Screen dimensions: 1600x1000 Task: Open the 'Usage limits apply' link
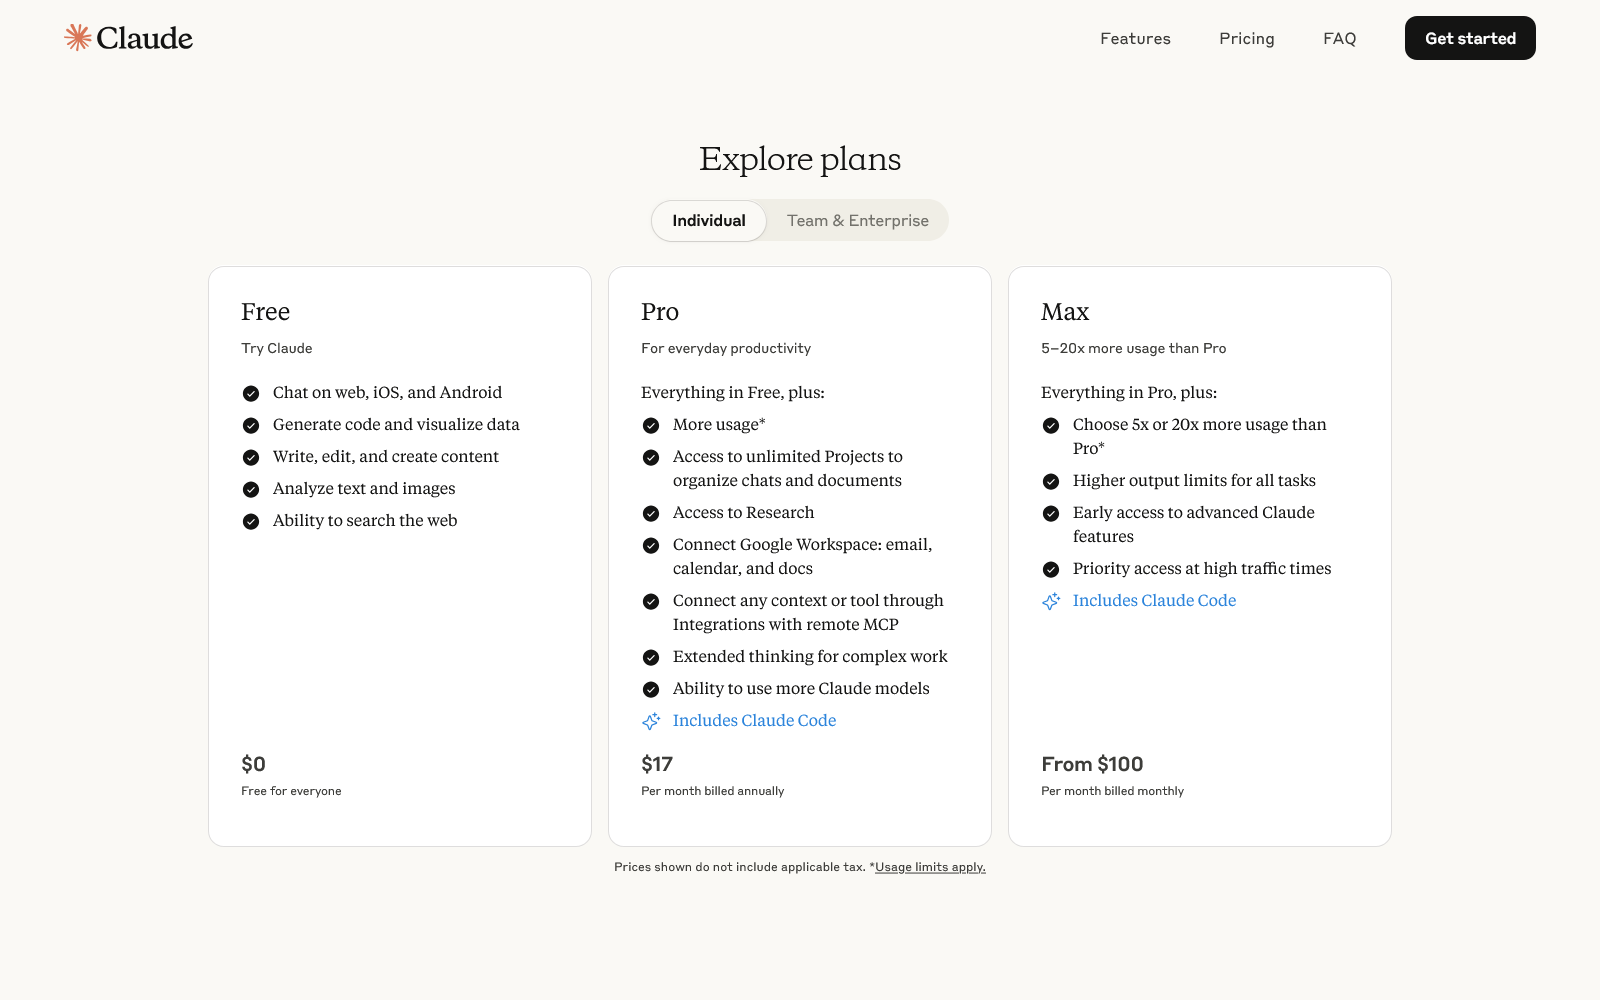pos(929,867)
